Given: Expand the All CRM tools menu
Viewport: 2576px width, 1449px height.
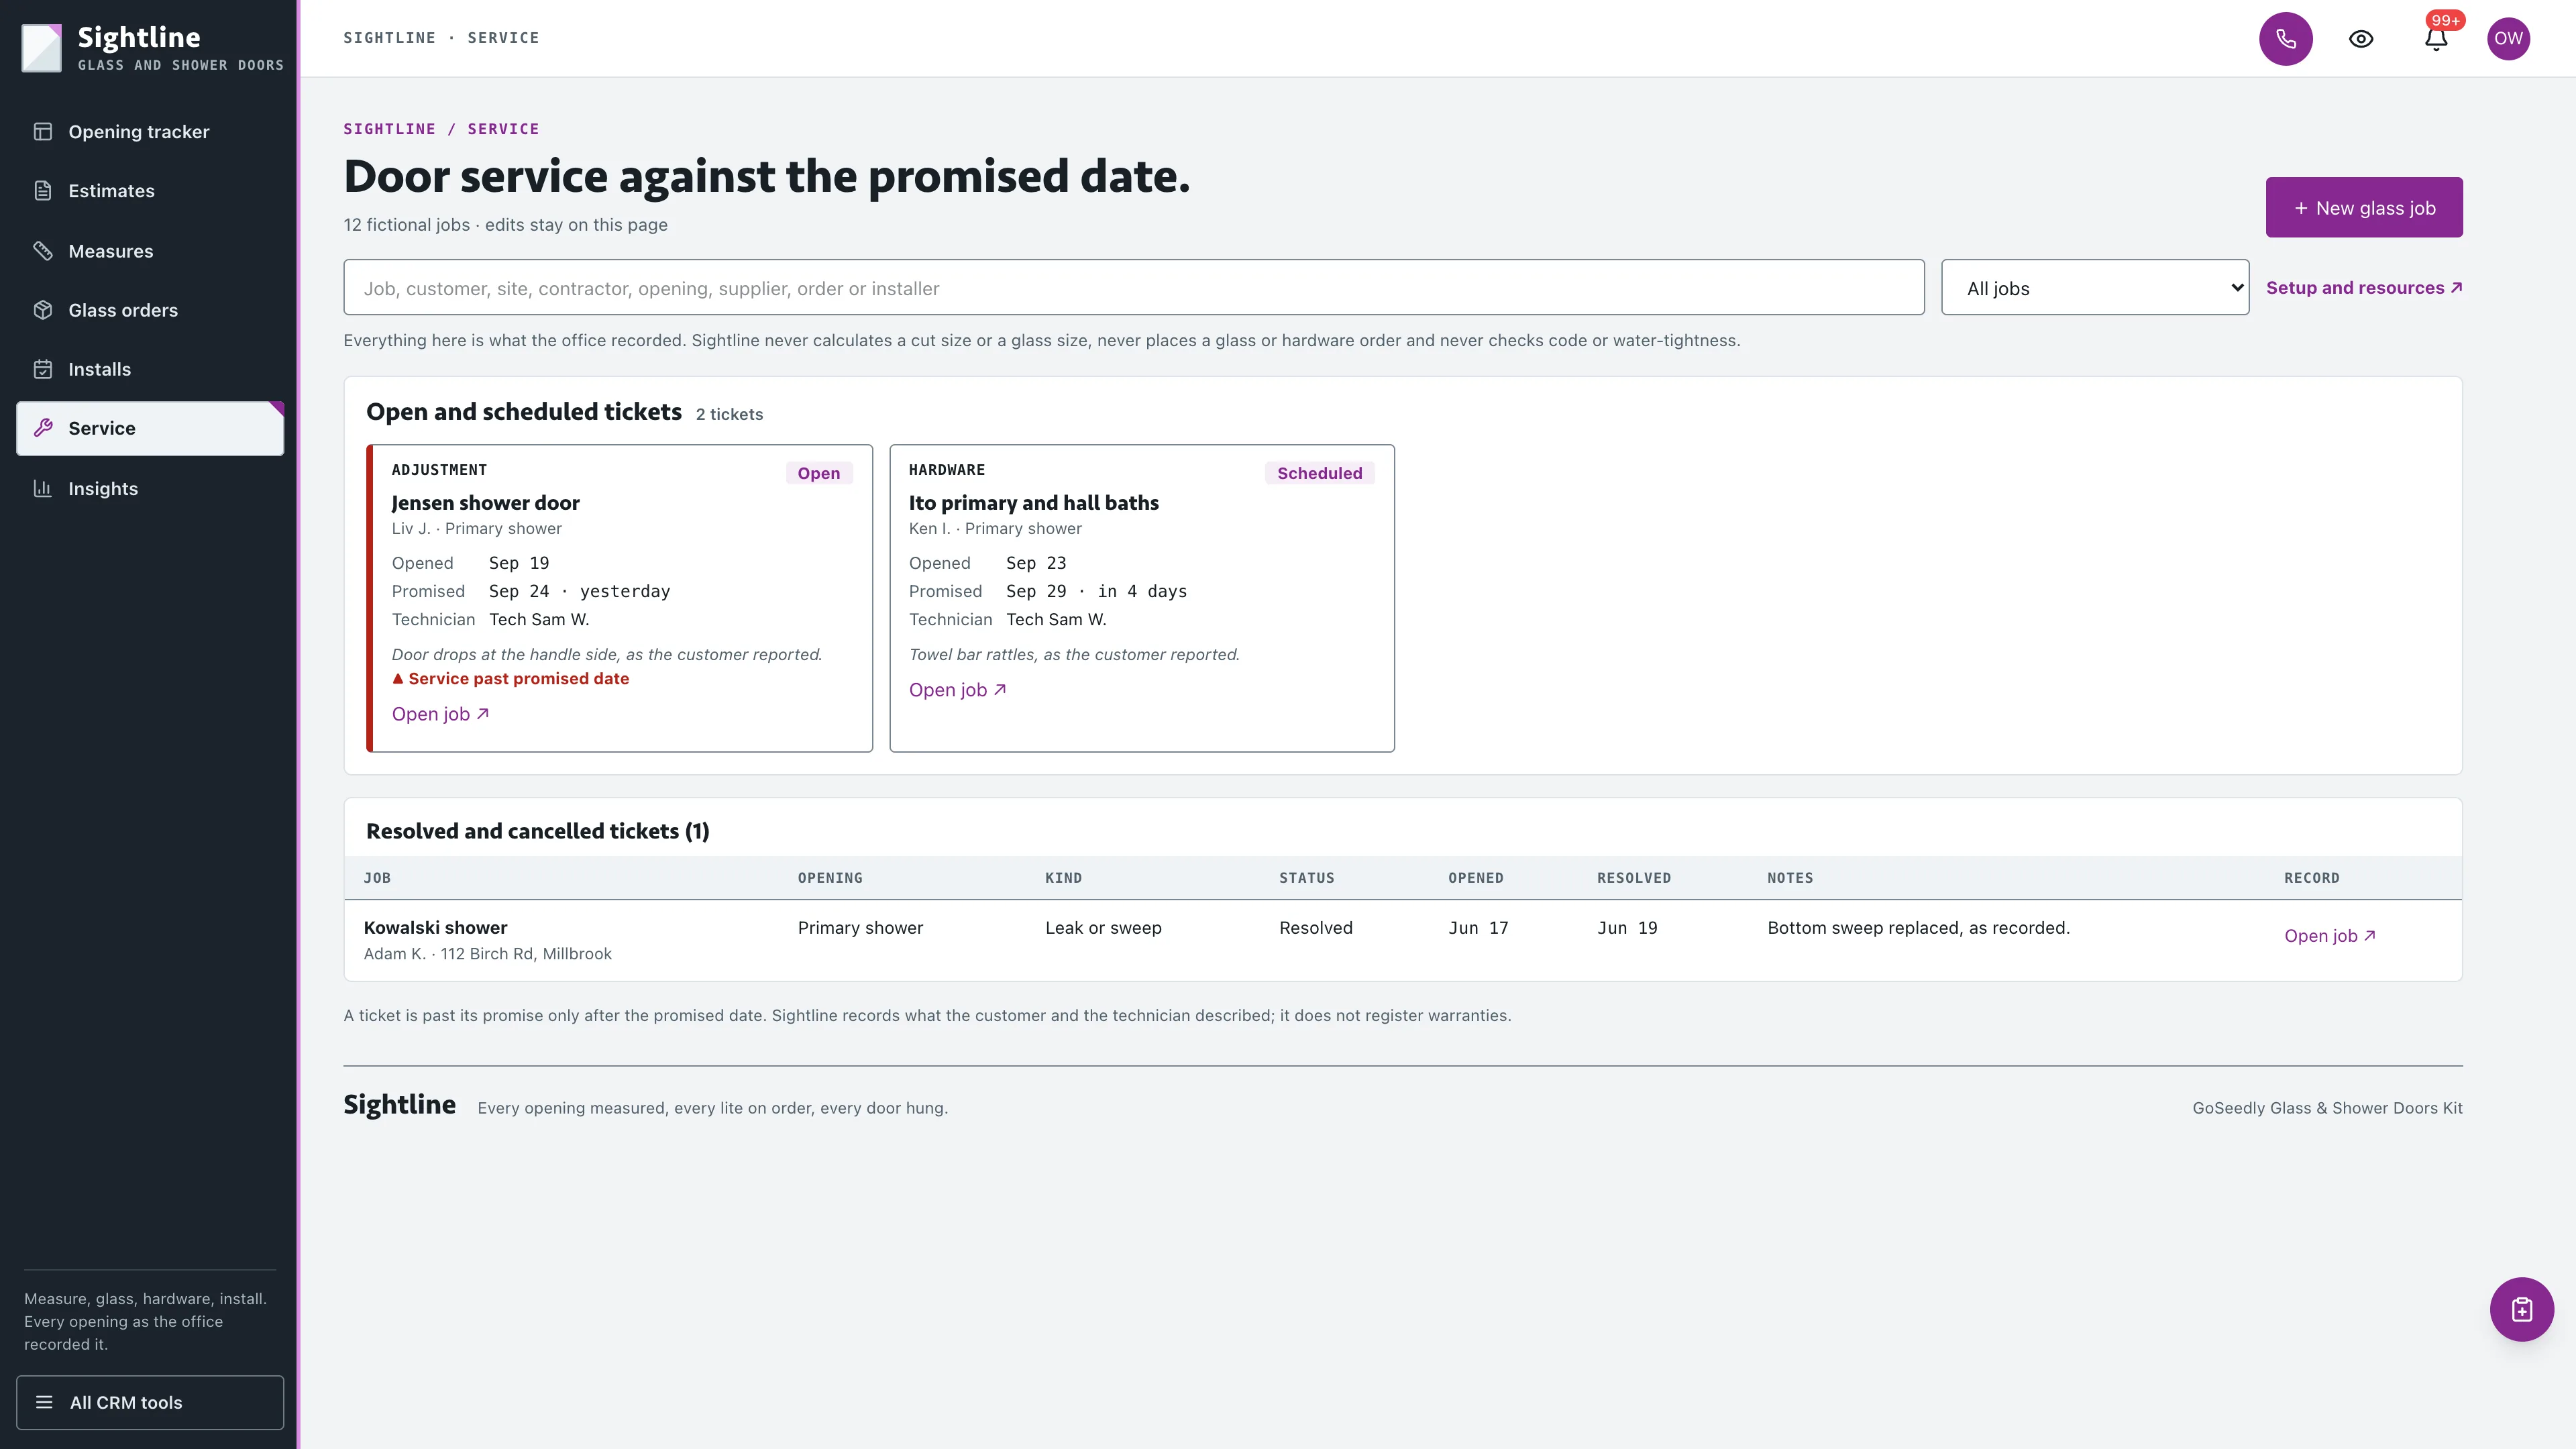Looking at the screenshot, I should point(150,1402).
